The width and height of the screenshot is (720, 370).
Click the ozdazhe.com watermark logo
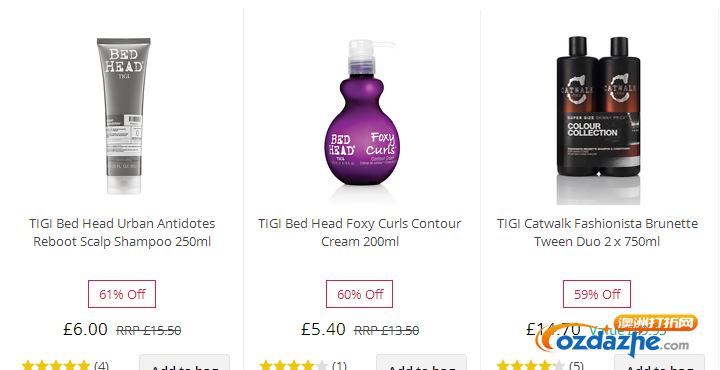point(617,336)
